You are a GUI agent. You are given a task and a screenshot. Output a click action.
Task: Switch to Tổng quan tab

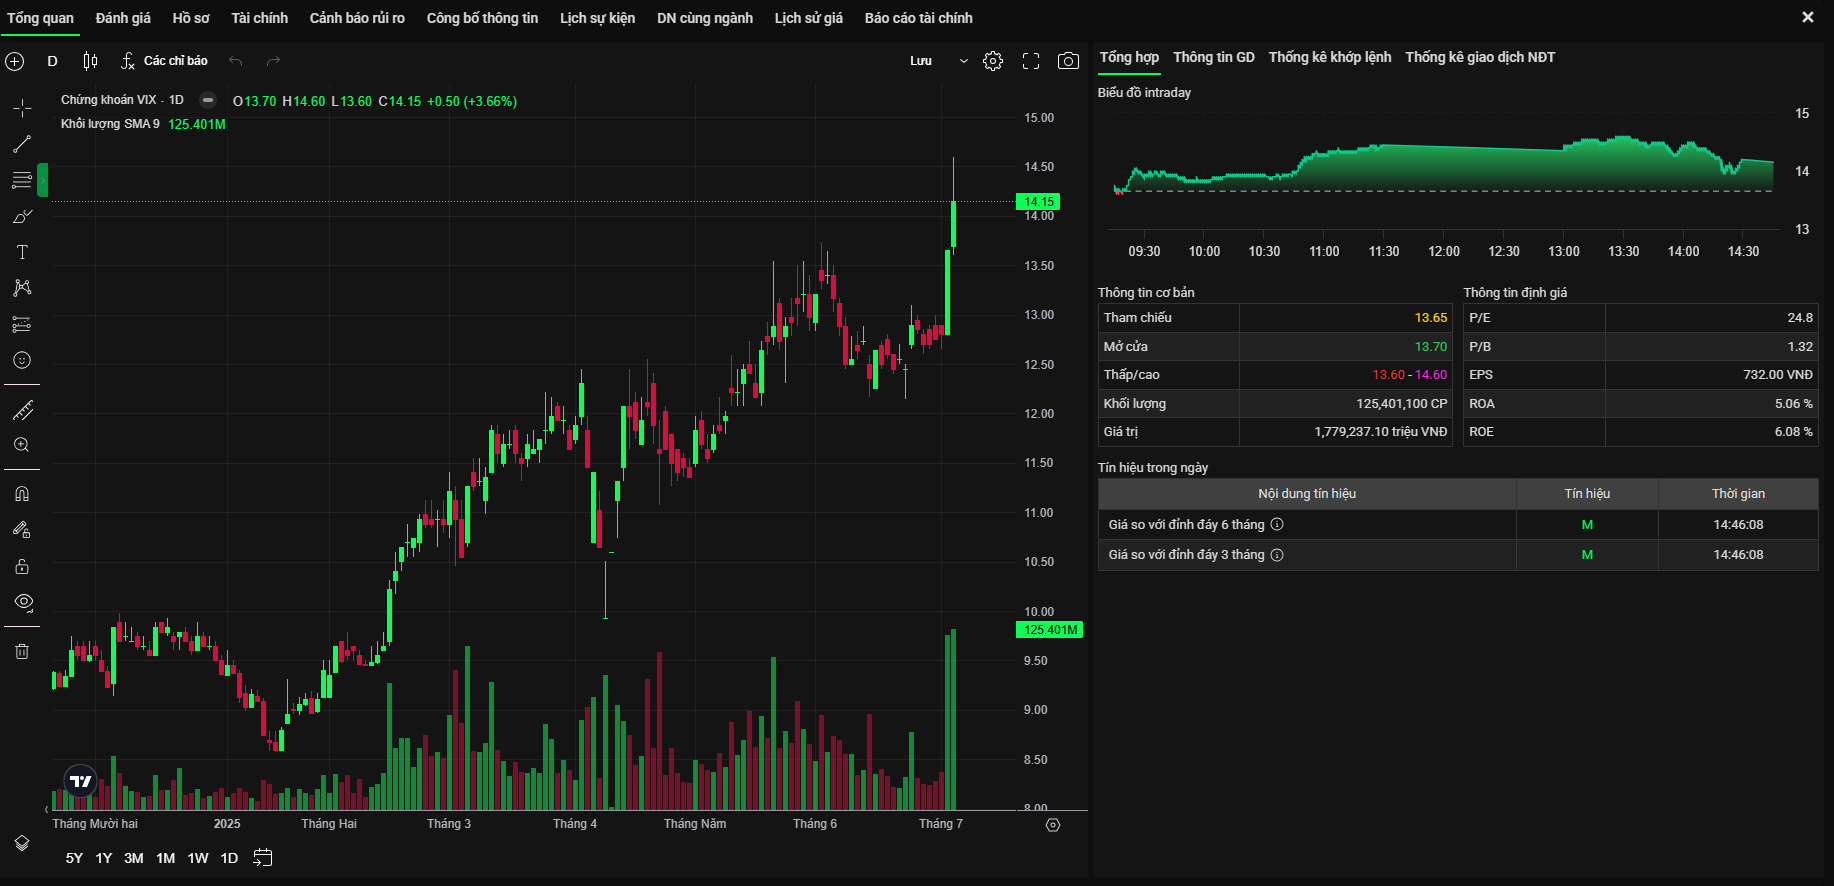pos(41,18)
